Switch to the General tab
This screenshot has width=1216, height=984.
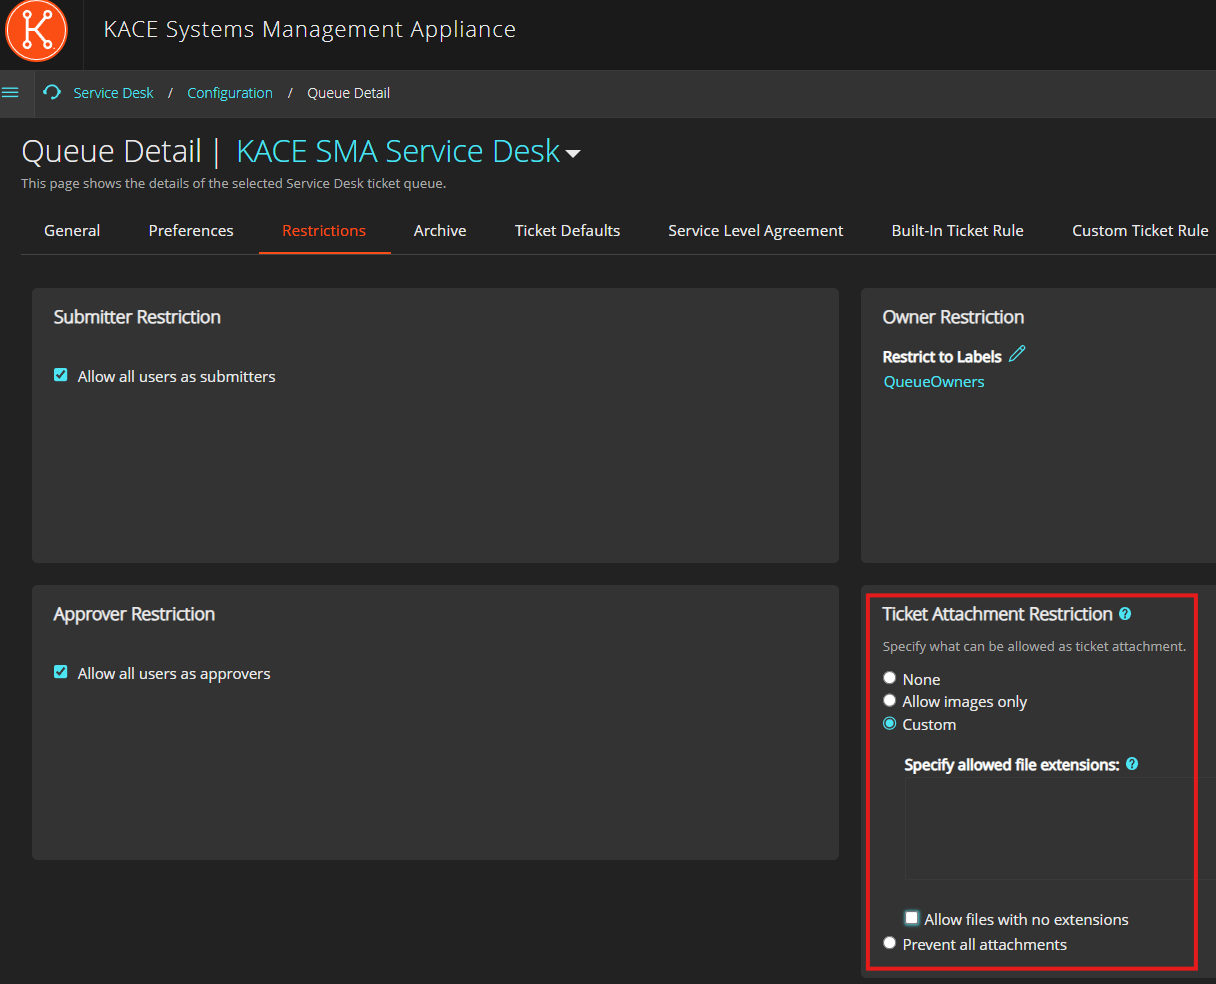[72, 231]
